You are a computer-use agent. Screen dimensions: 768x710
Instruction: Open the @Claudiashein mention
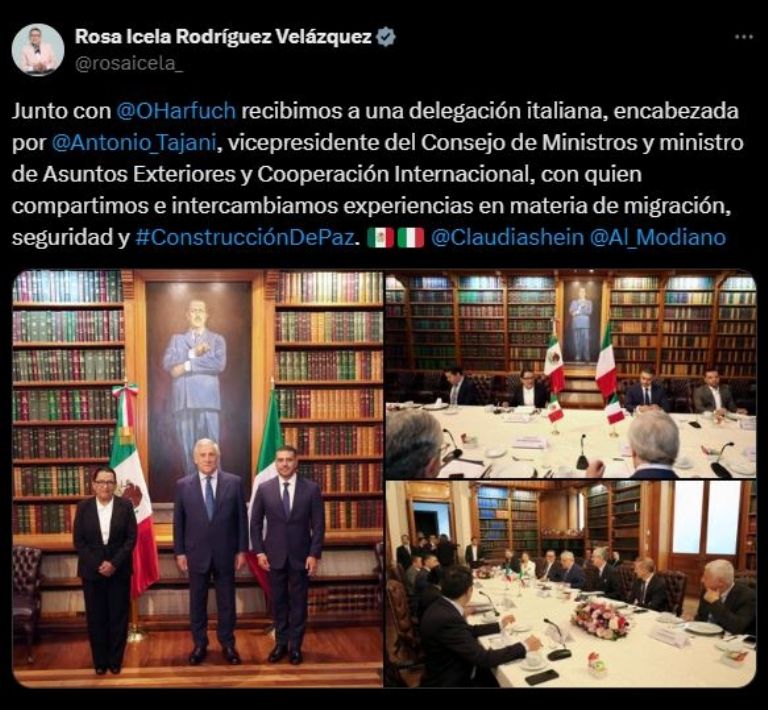(x=507, y=237)
